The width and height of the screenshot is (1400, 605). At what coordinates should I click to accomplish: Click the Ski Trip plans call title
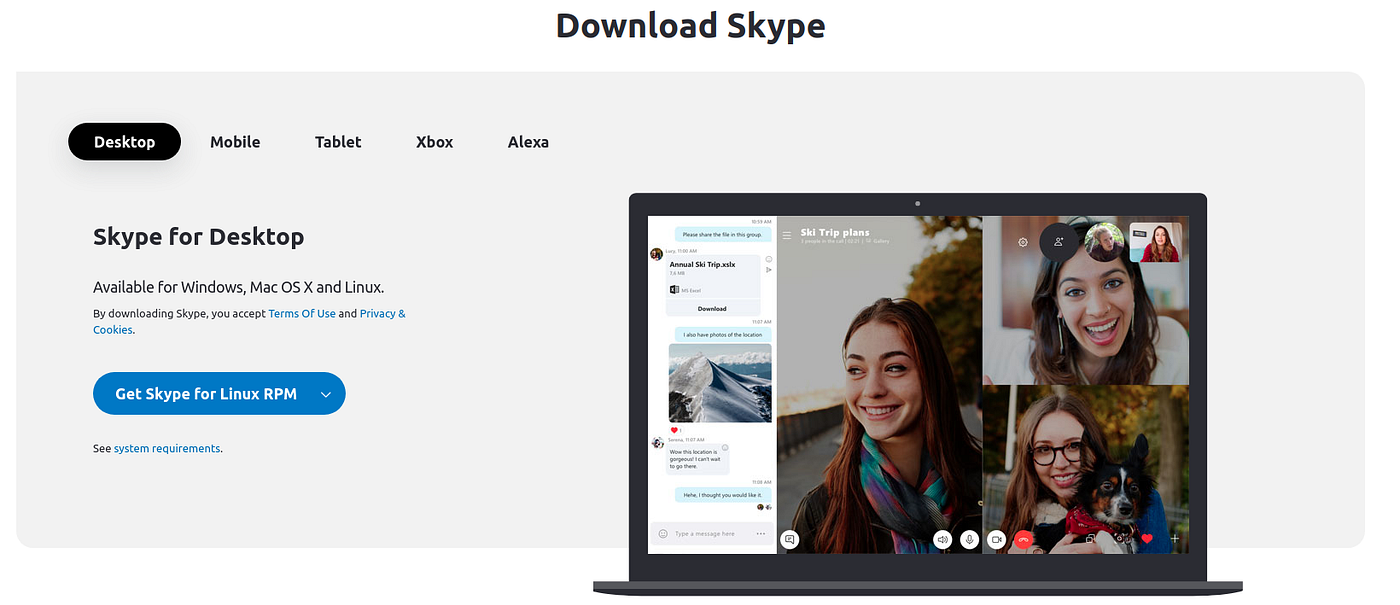(x=835, y=232)
